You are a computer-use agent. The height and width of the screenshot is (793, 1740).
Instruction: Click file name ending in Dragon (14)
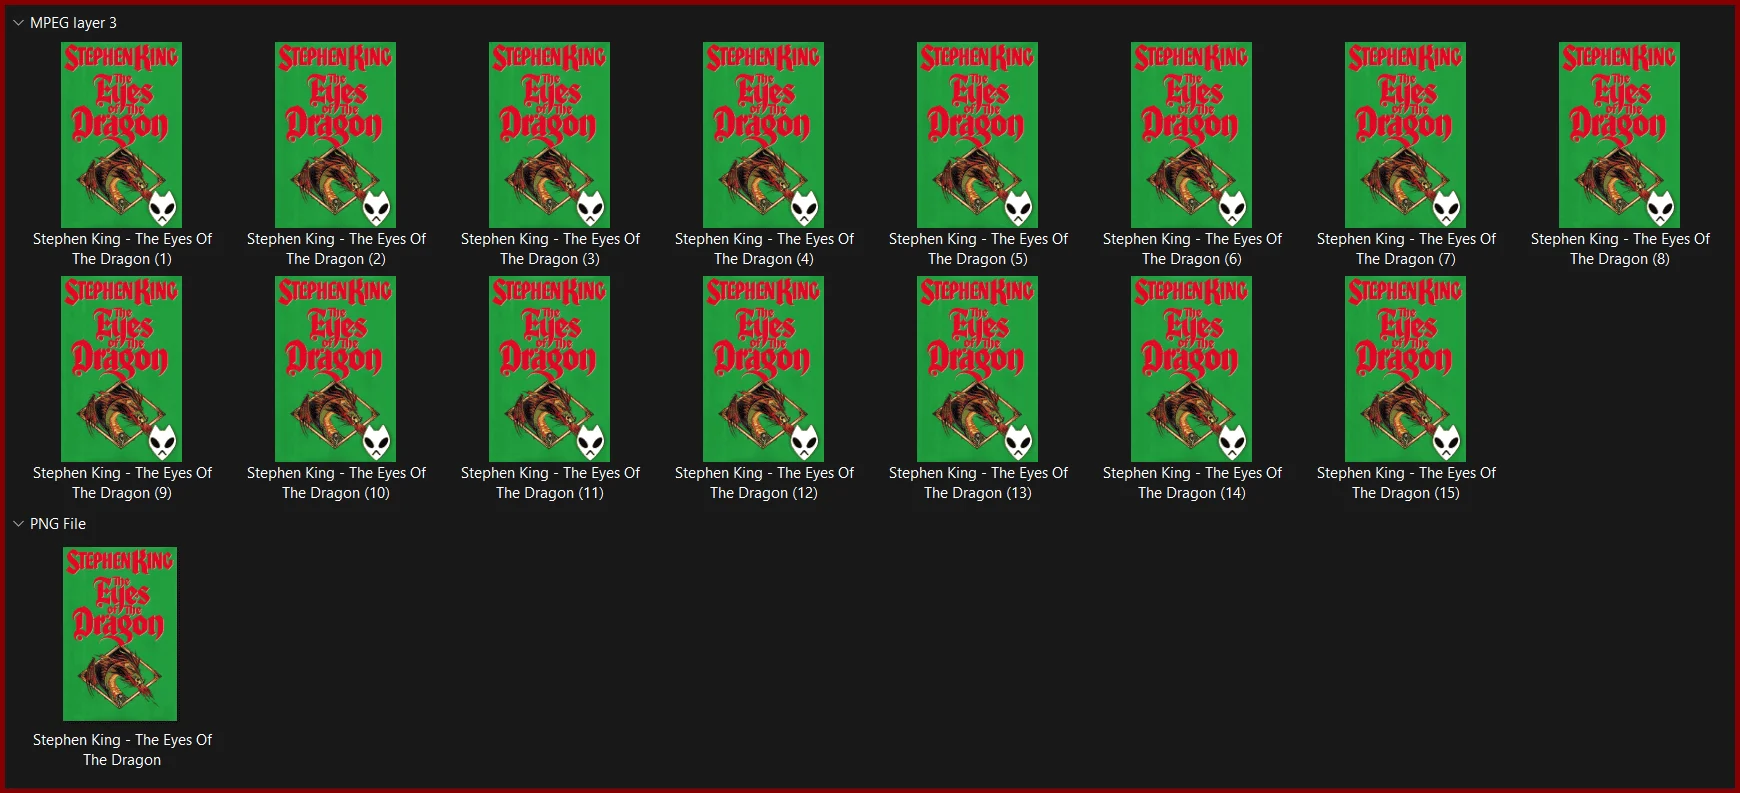coord(1192,483)
